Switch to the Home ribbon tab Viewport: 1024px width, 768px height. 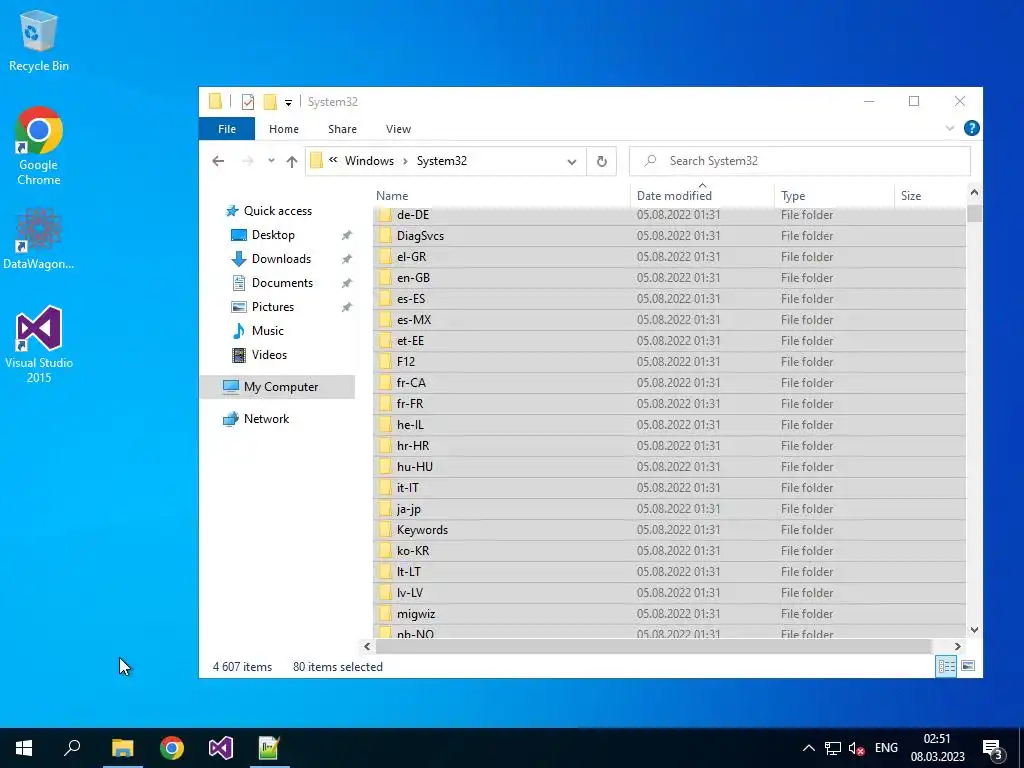[283, 129]
